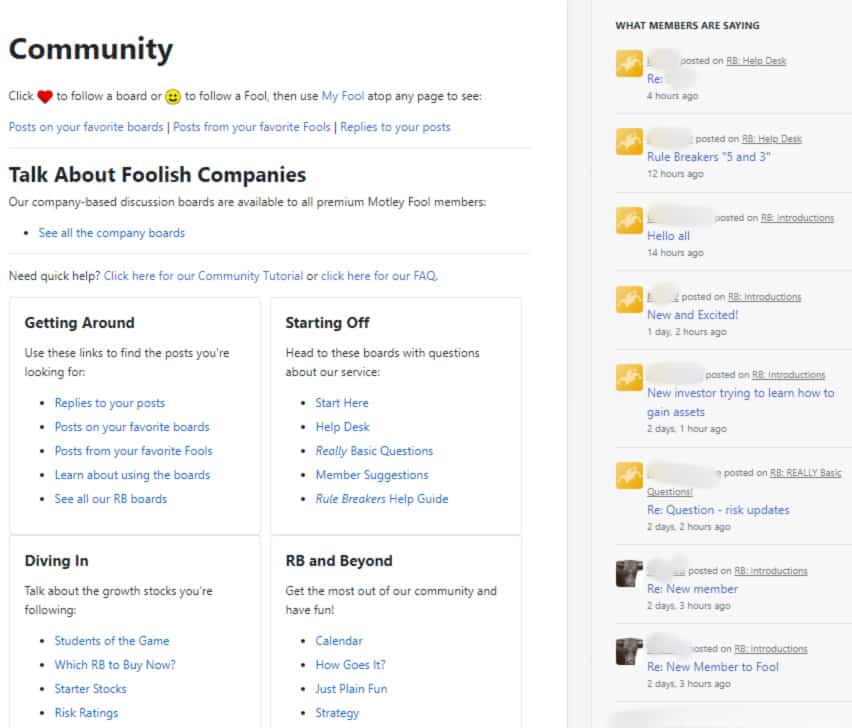The width and height of the screenshot is (852, 728).
Task: Open the 'Re: New member' post
Action: click(692, 589)
